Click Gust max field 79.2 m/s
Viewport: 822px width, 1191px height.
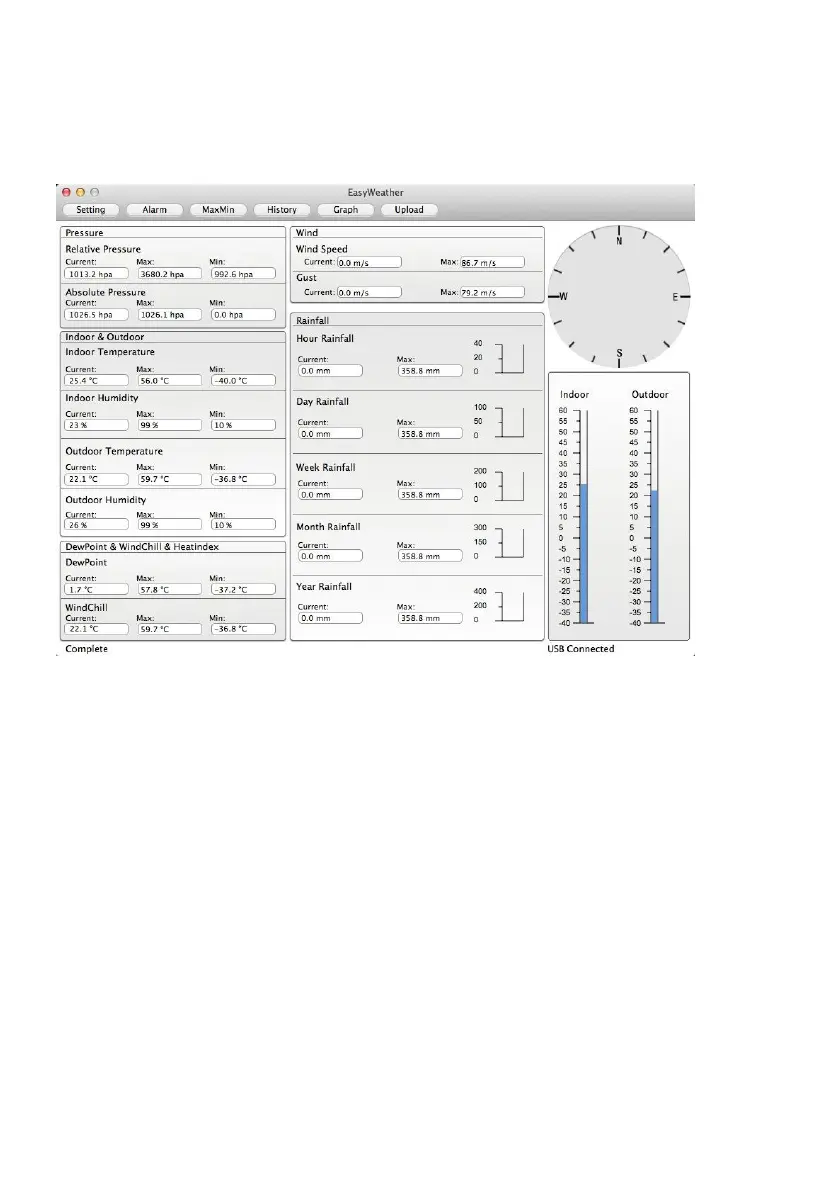[x=492, y=292]
